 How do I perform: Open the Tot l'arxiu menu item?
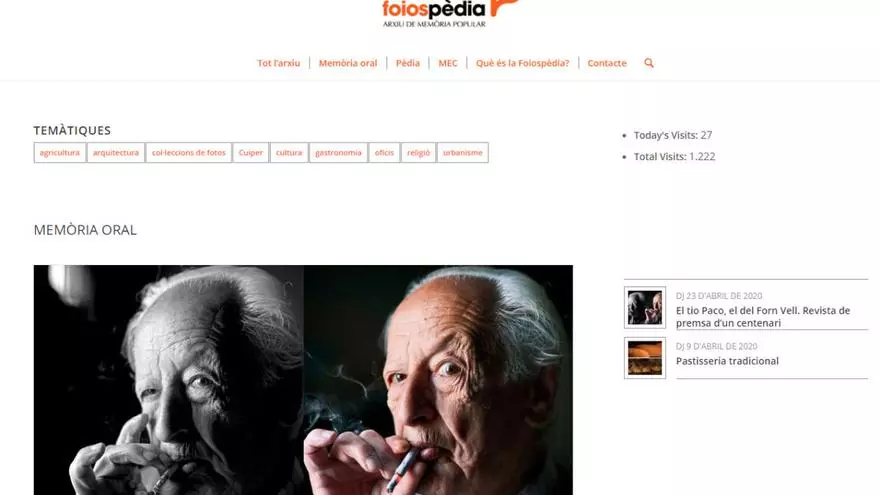tap(278, 63)
